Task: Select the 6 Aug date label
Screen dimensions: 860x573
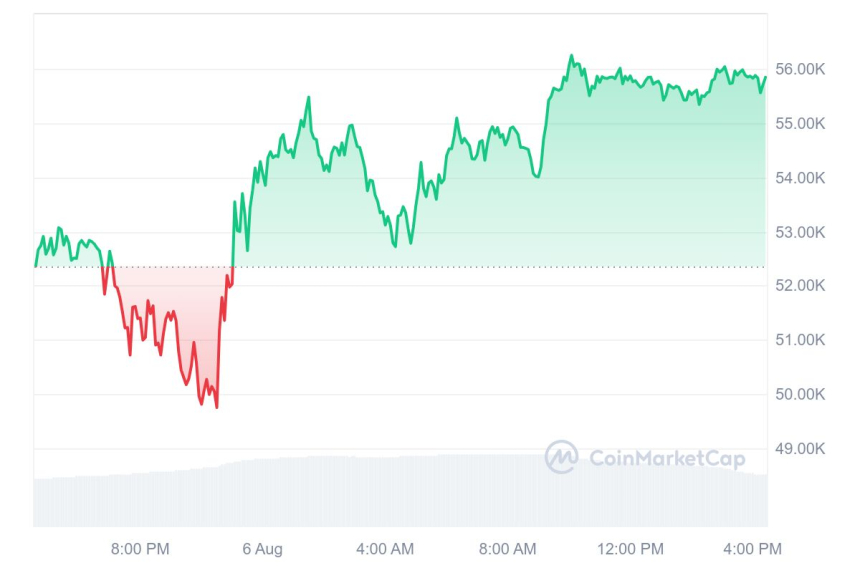Action: pyautogui.click(x=262, y=548)
